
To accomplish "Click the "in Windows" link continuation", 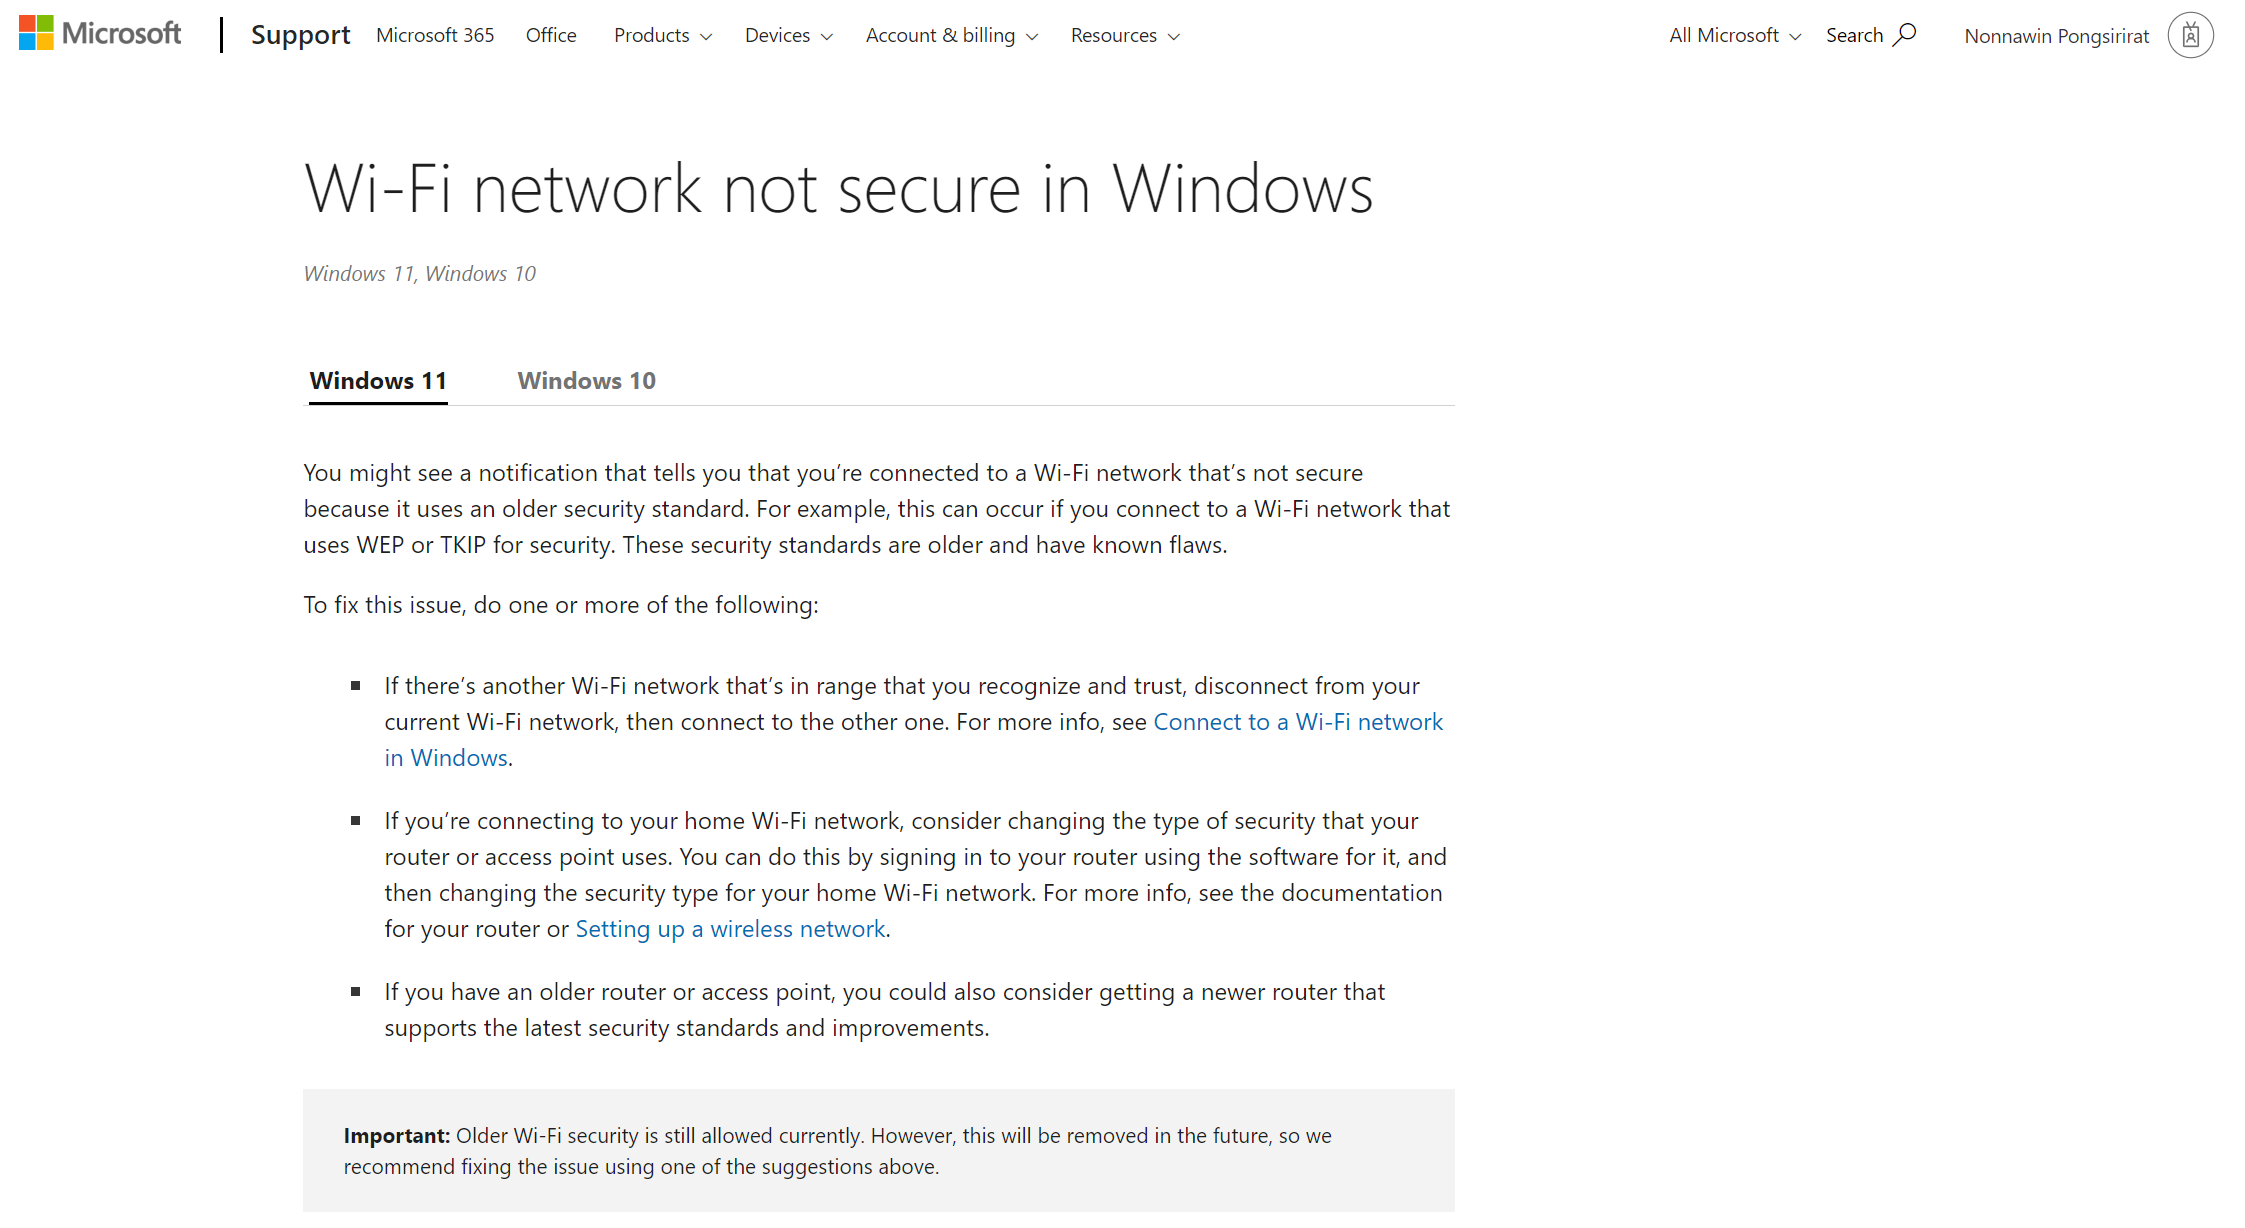I will coord(446,758).
